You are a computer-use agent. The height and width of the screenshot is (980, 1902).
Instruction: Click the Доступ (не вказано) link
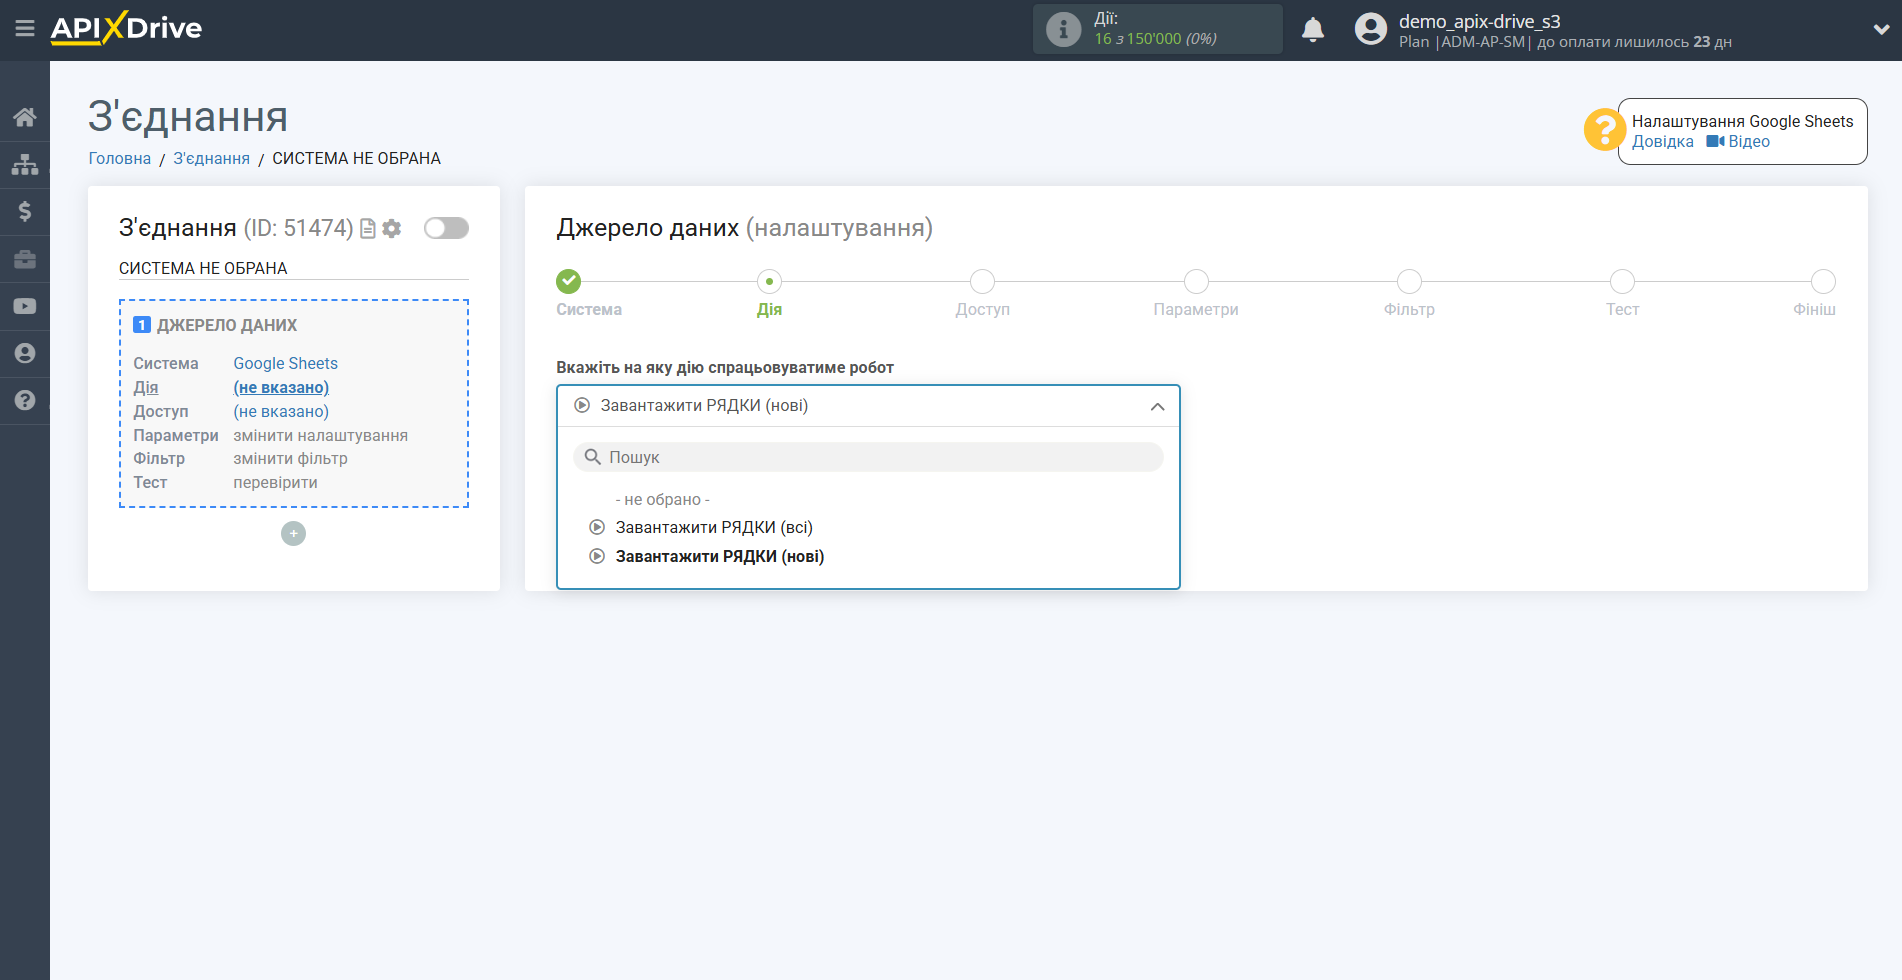point(281,411)
